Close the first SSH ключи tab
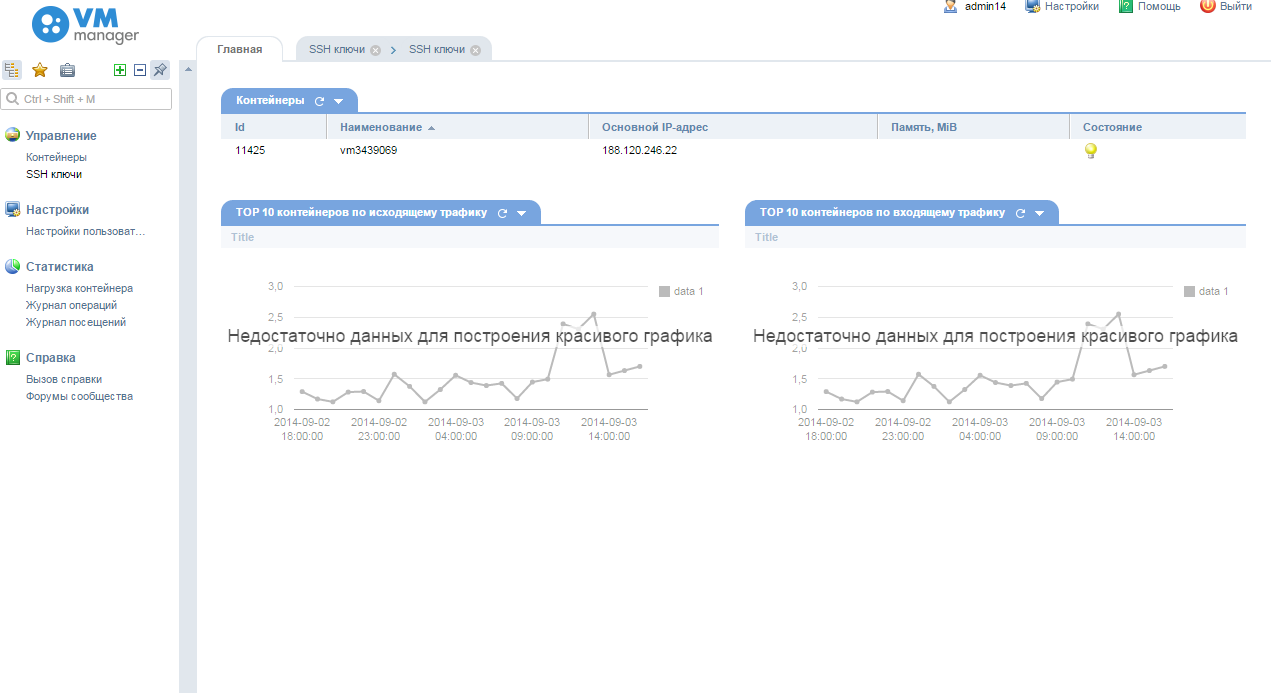 [375, 50]
